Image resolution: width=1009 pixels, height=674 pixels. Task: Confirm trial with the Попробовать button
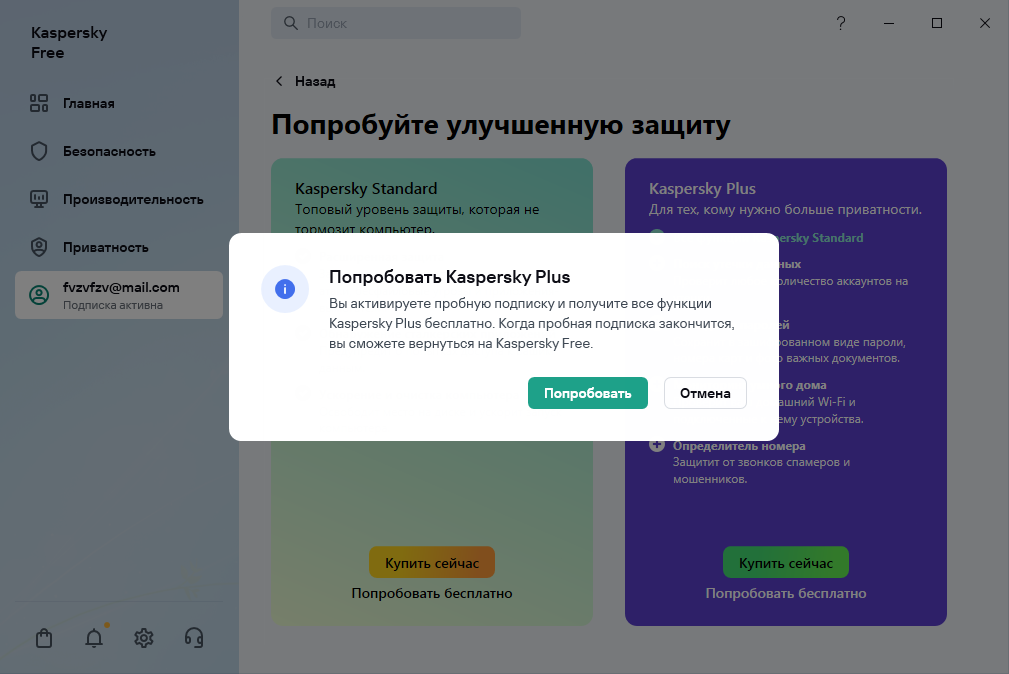[x=588, y=393]
